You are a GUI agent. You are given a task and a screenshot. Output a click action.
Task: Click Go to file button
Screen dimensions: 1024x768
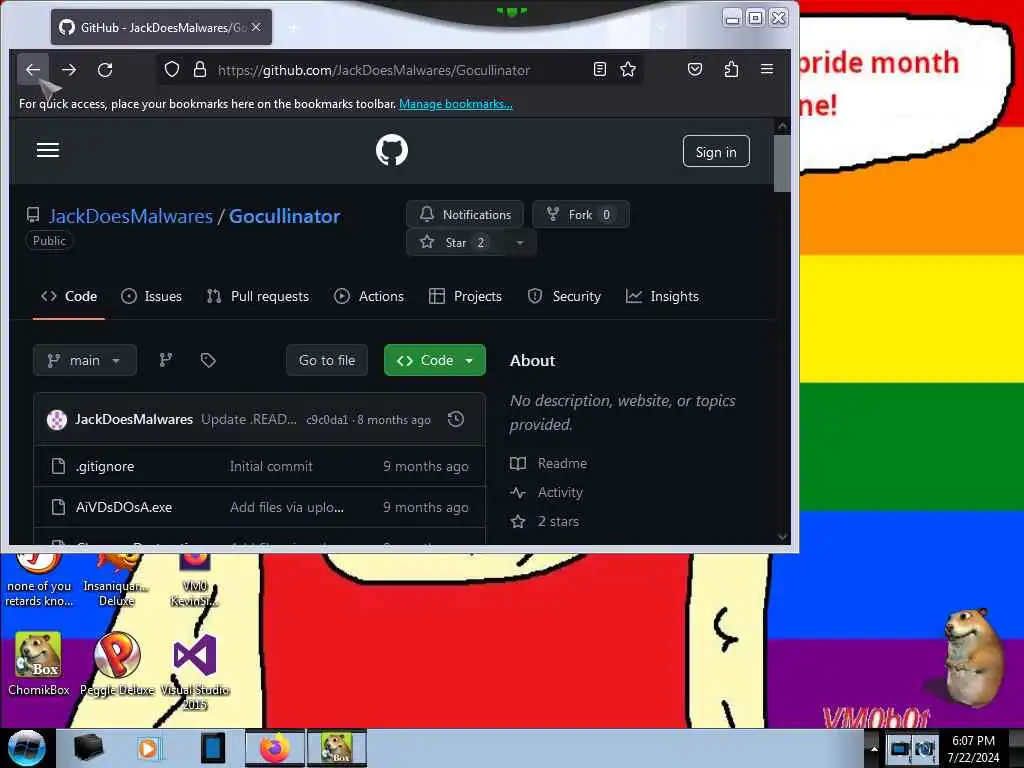[327, 360]
